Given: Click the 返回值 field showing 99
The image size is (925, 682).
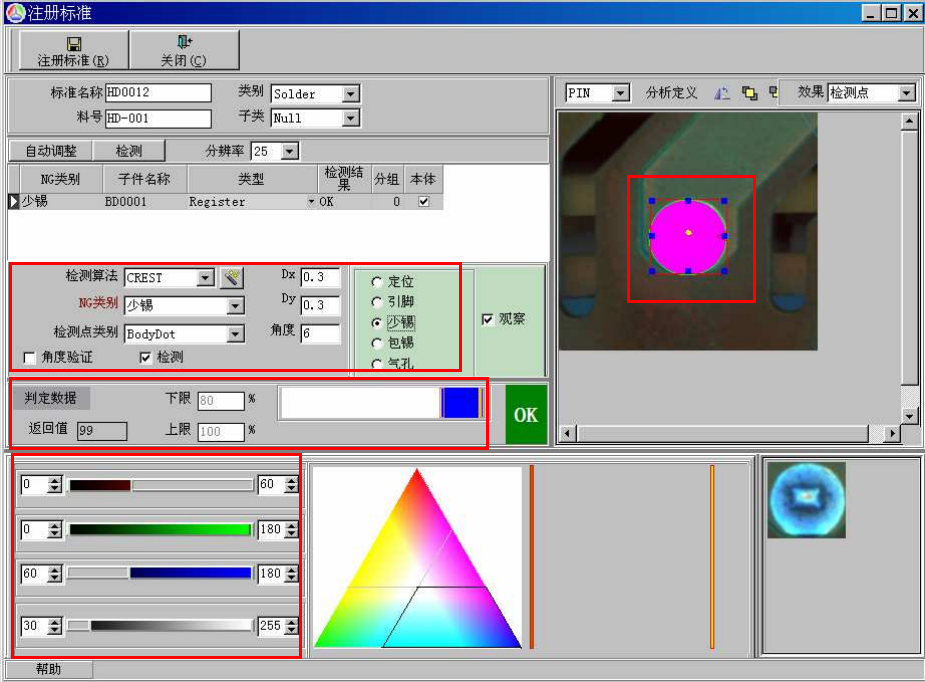Looking at the screenshot, I should (x=102, y=431).
